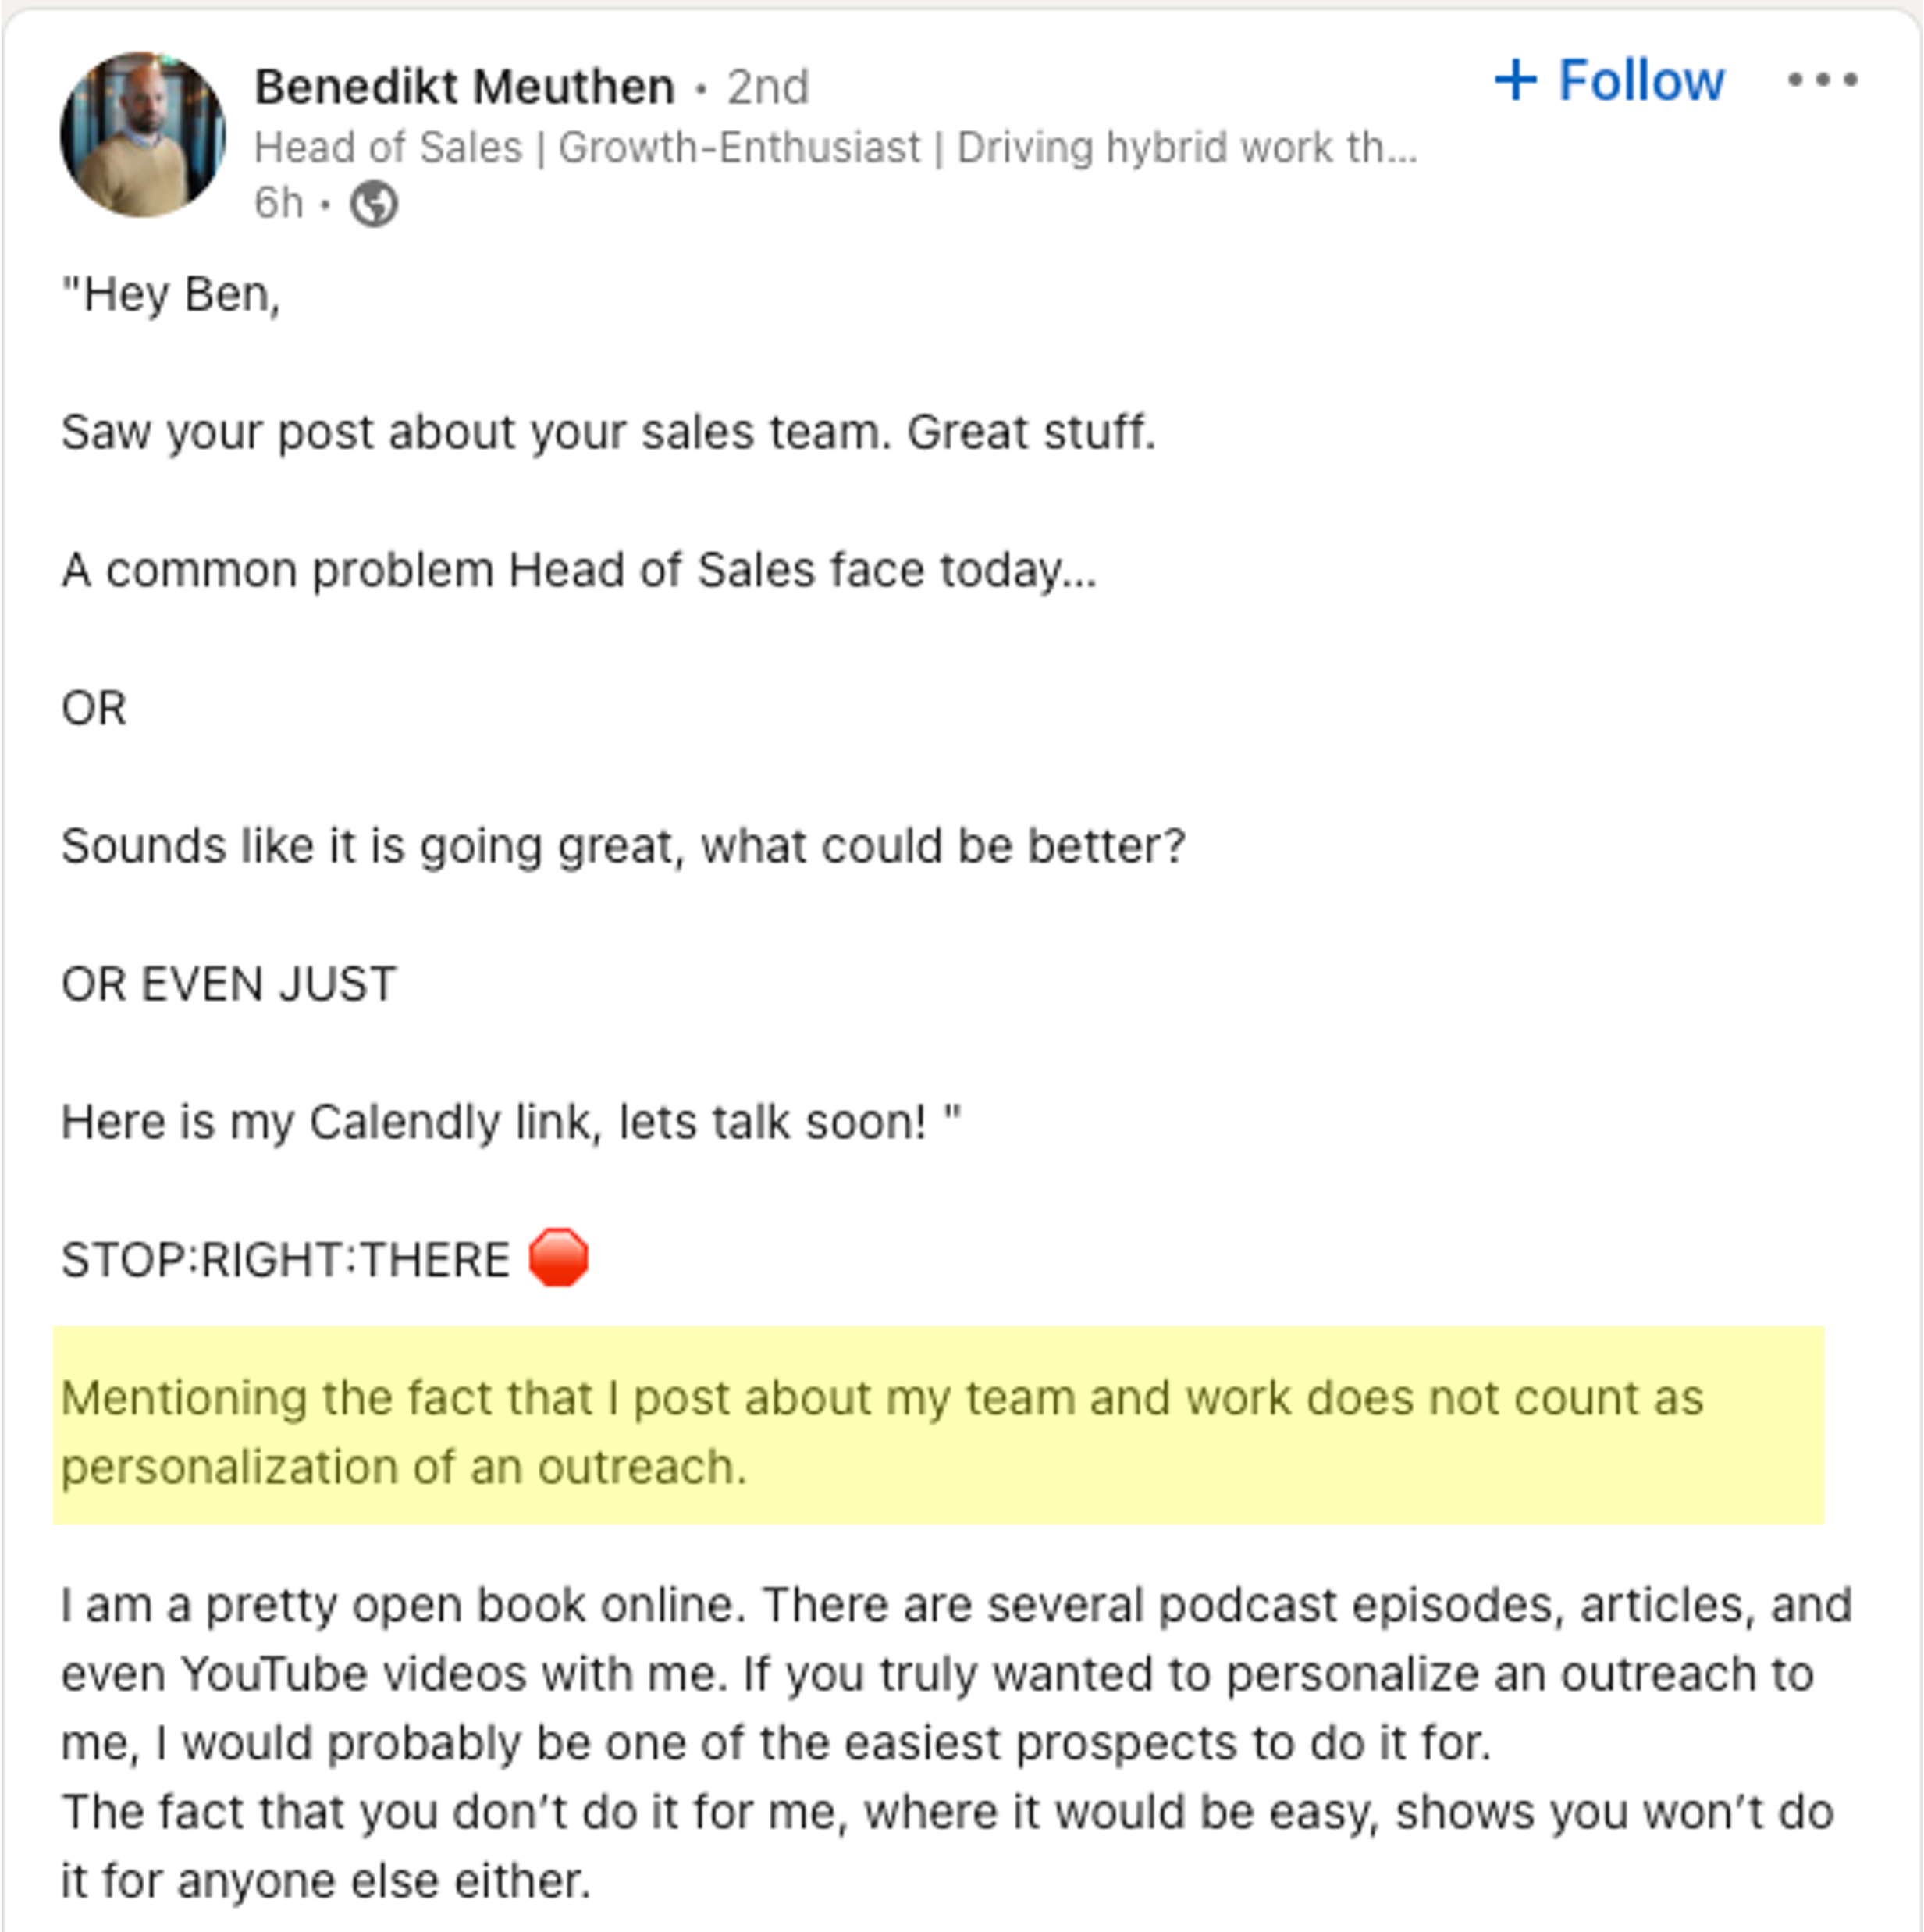
Task: Click the Growth-Enthusiast headline text
Action: (740, 148)
